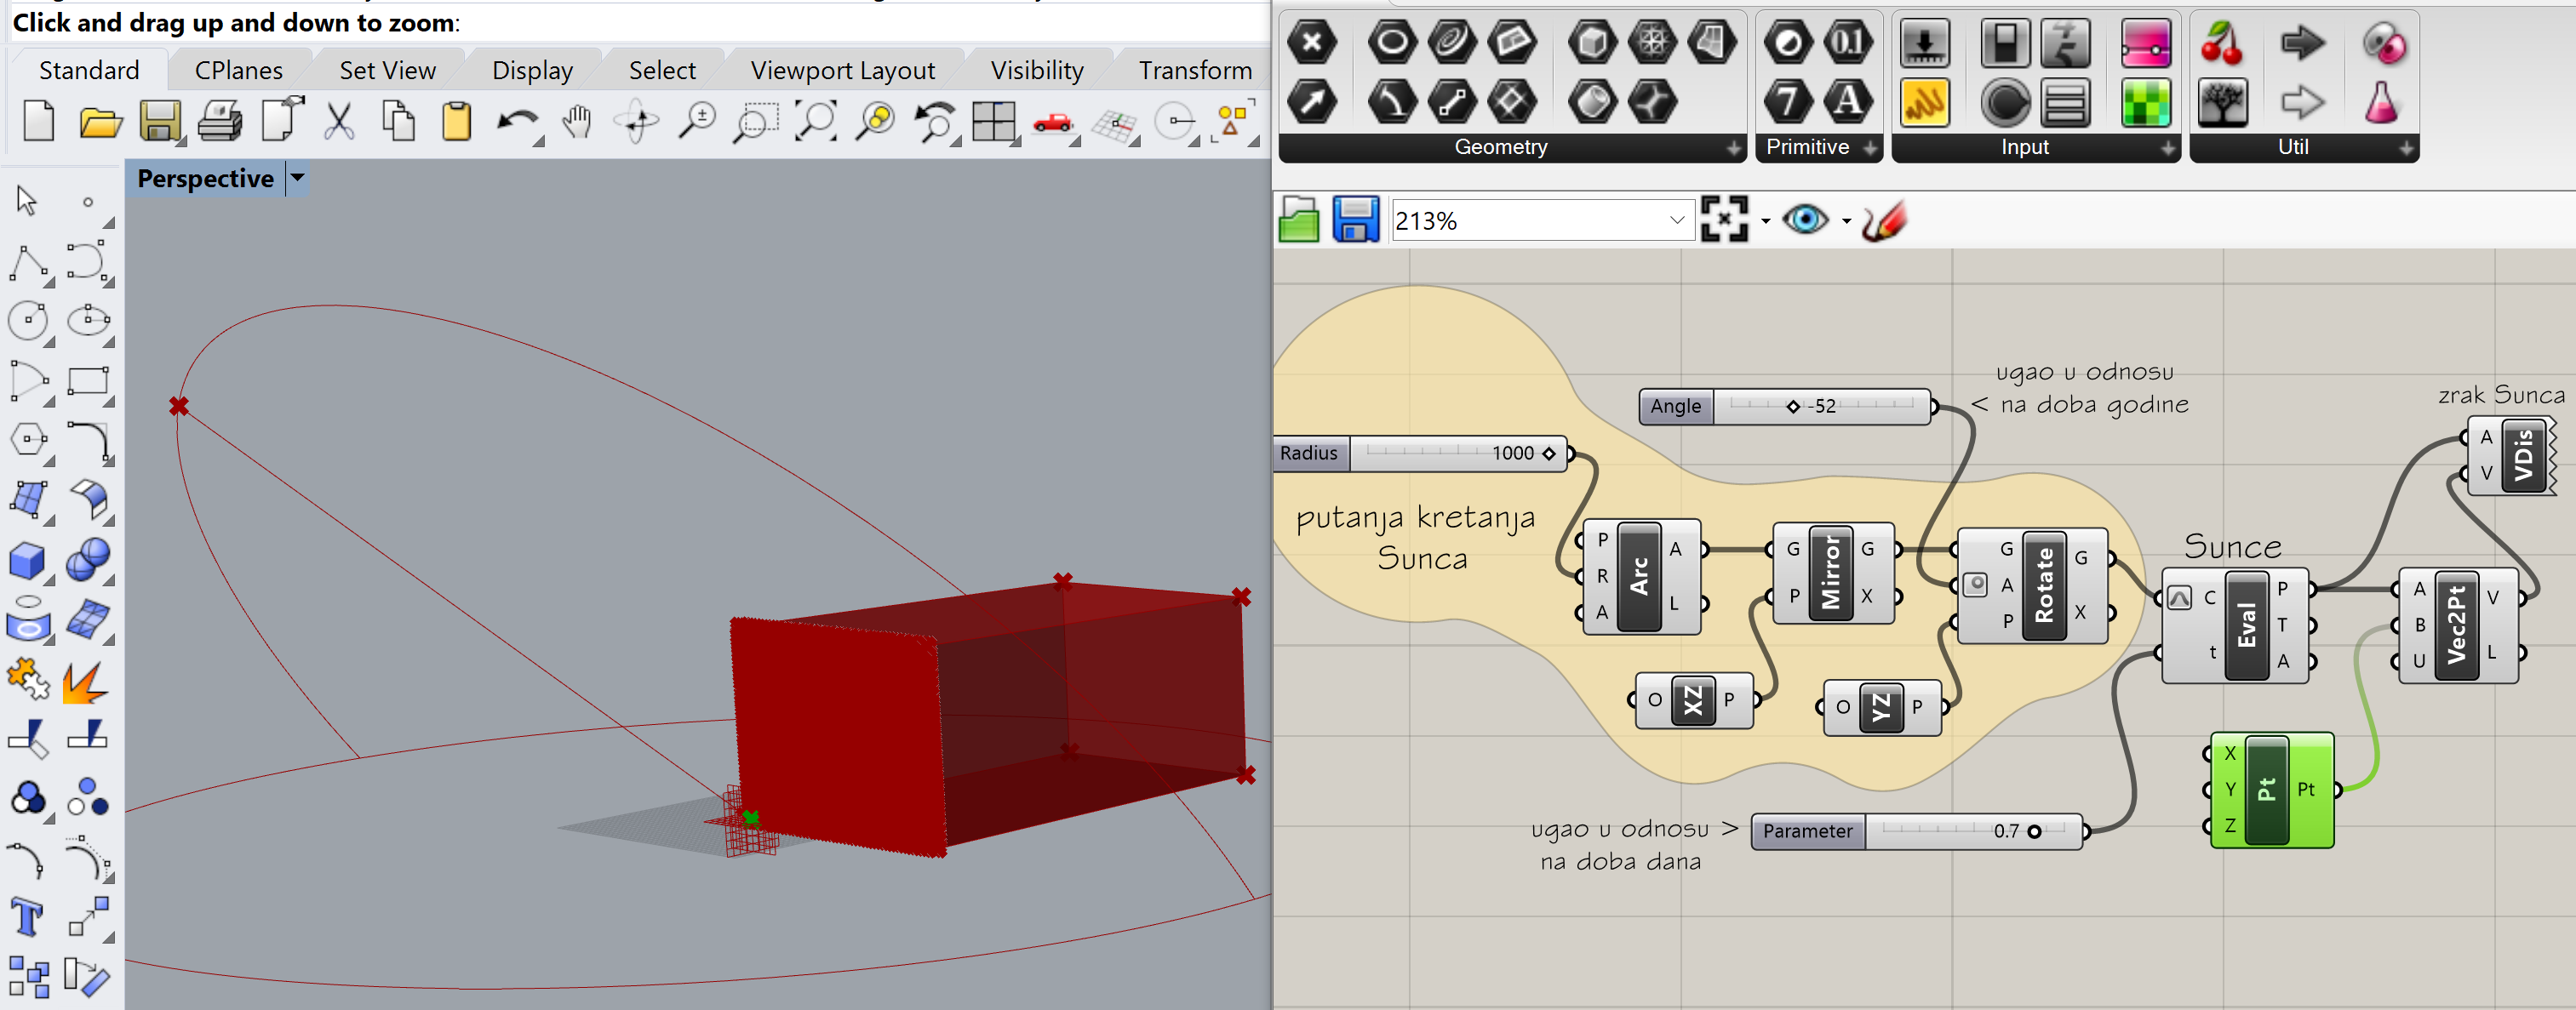Viewport: 2576px width, 1010px height.
Task: Pick the Cherry icon in Util panel
Action: (2222, 43)
